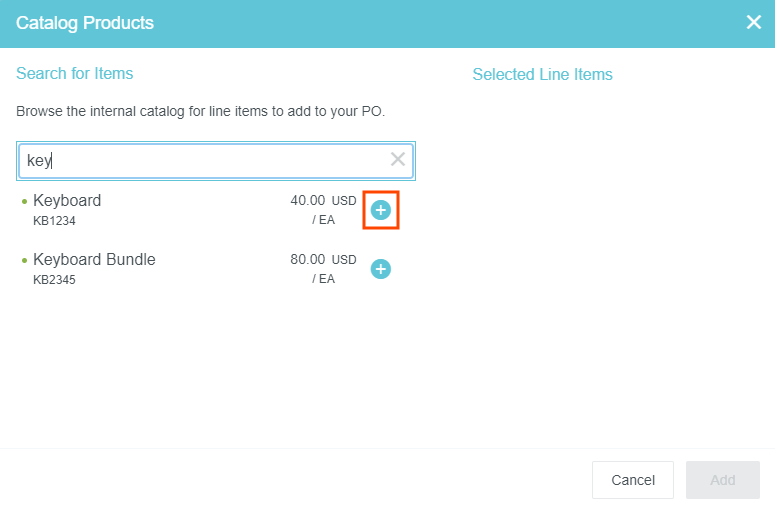Add Keyboard Bundle using its plus icon

click(x=381, y=269)
